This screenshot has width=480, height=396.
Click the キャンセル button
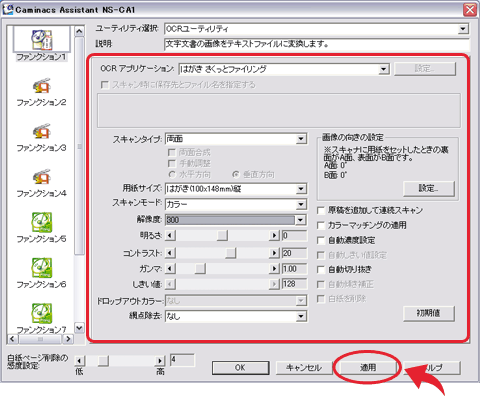pos(304,368)
